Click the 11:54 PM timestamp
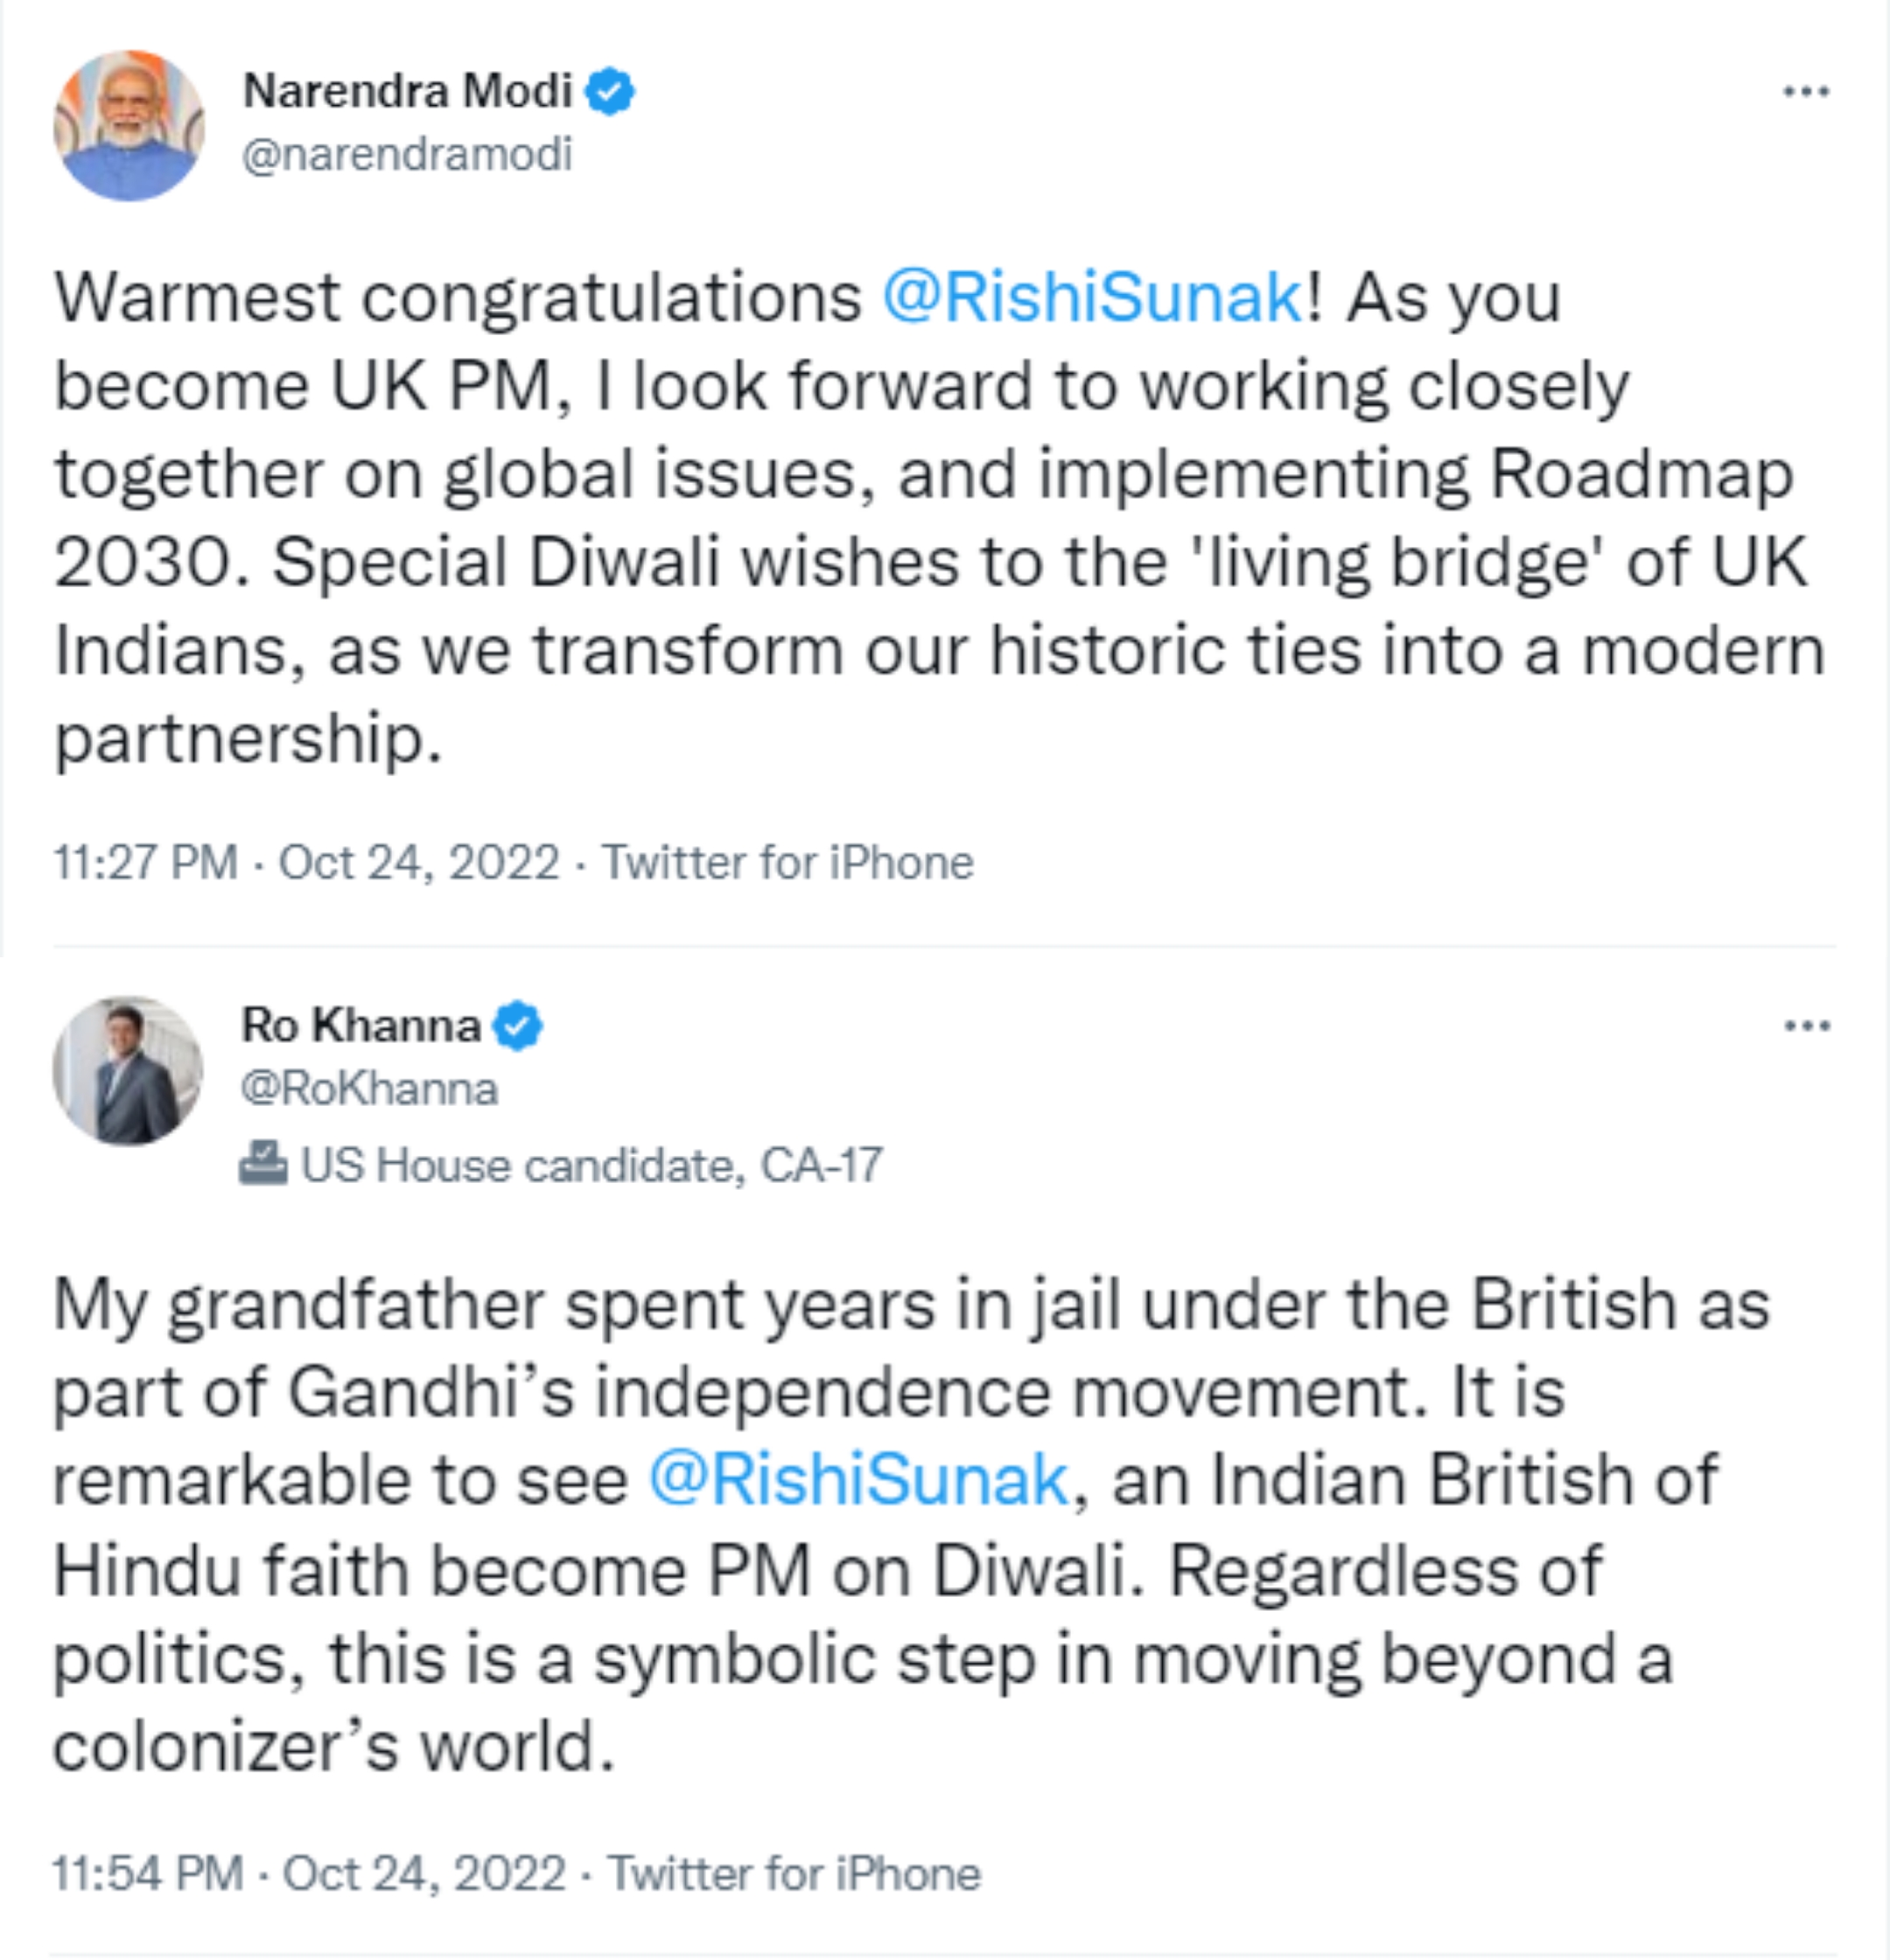1890x1960 pixels. [x=148, y=1873]
